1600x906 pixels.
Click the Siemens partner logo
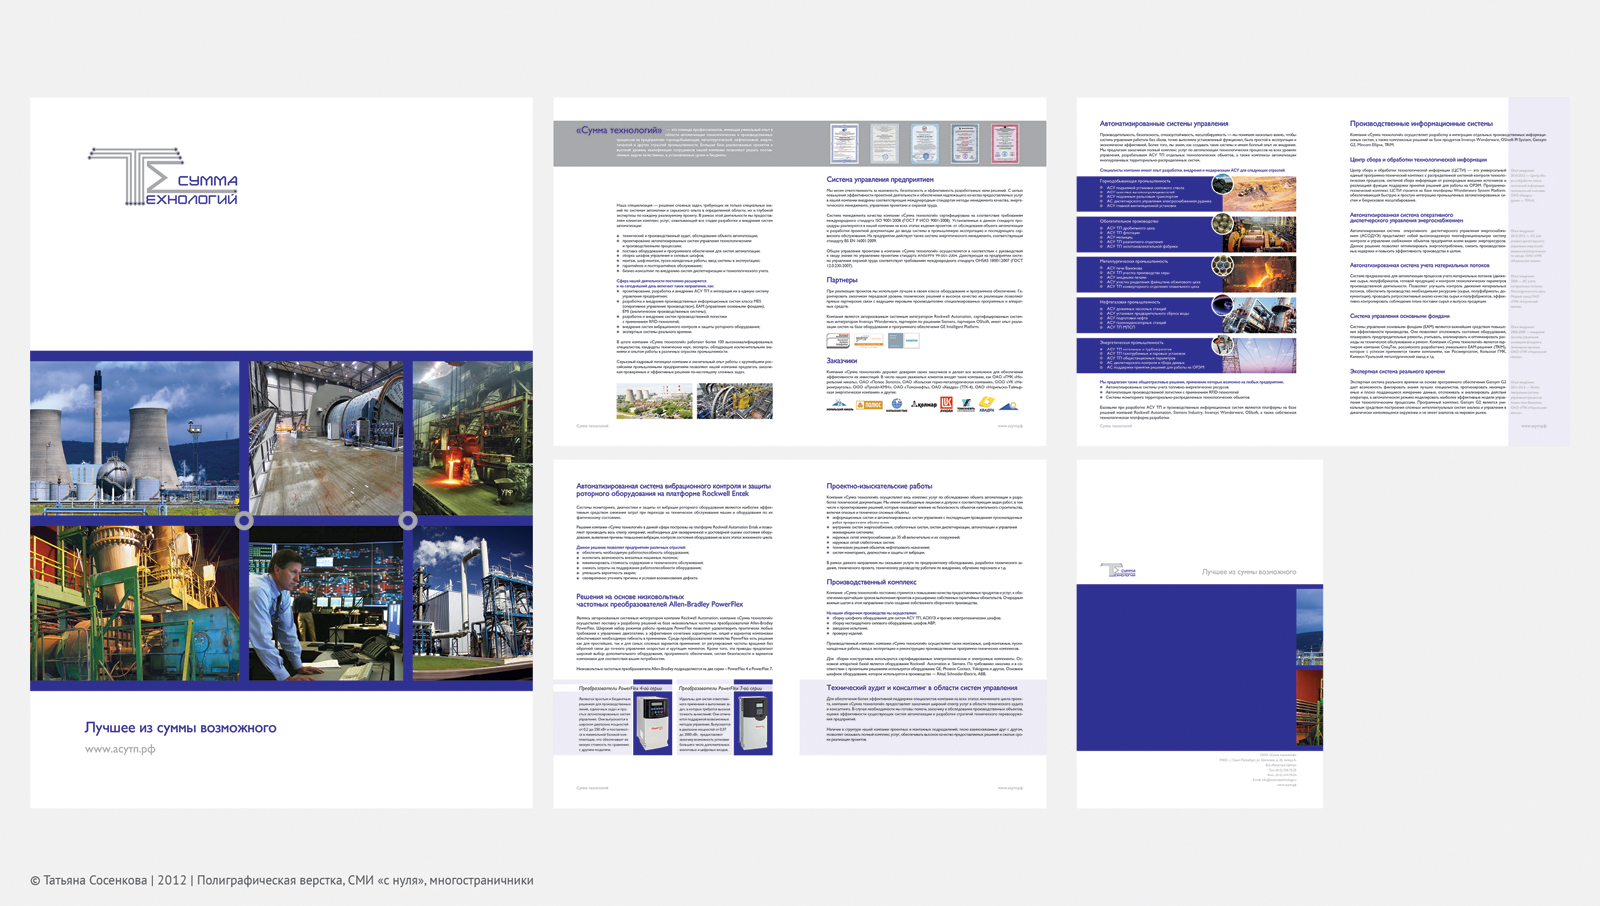(x=904, y=341)
